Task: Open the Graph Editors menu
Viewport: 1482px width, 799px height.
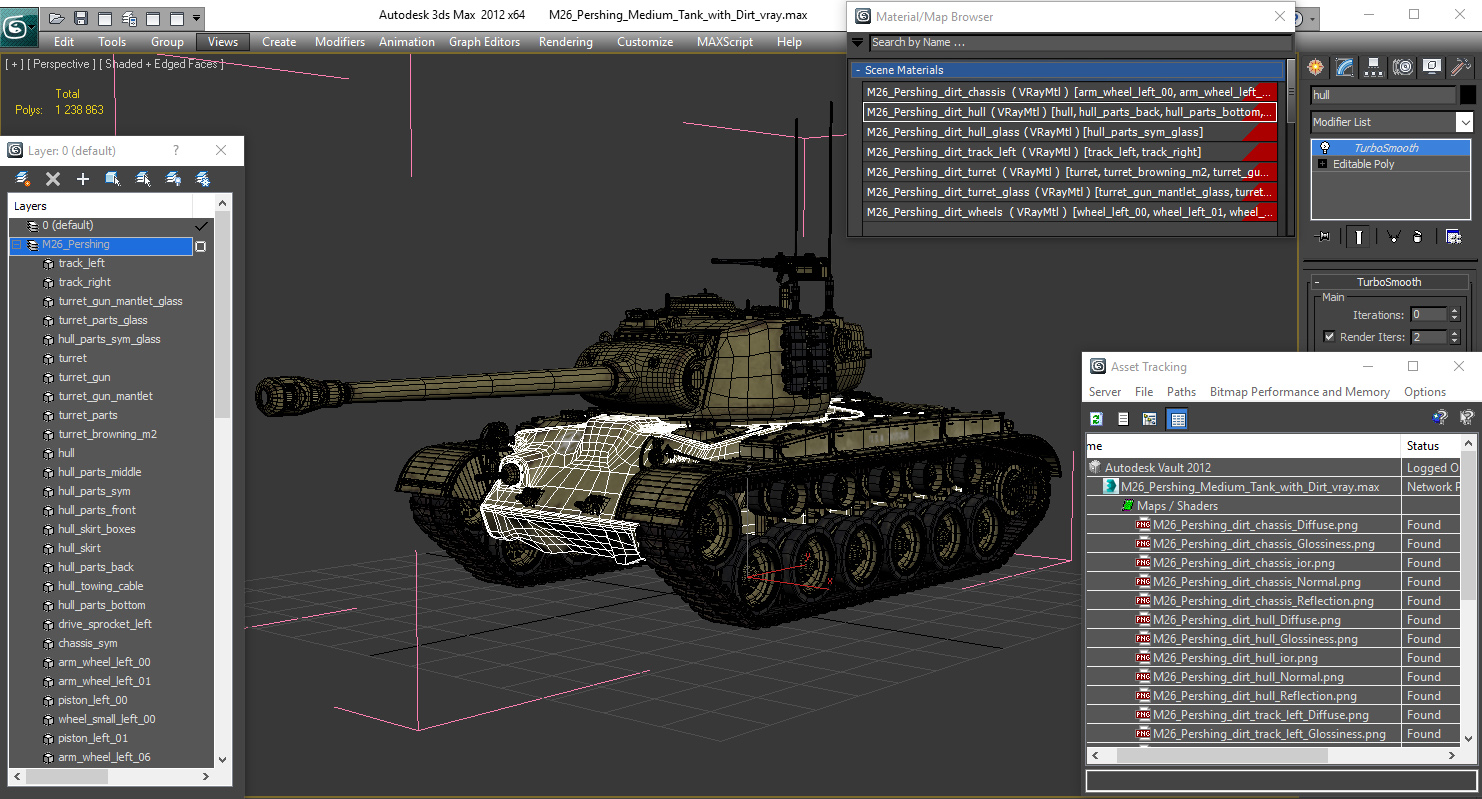Action: point(484,42)
